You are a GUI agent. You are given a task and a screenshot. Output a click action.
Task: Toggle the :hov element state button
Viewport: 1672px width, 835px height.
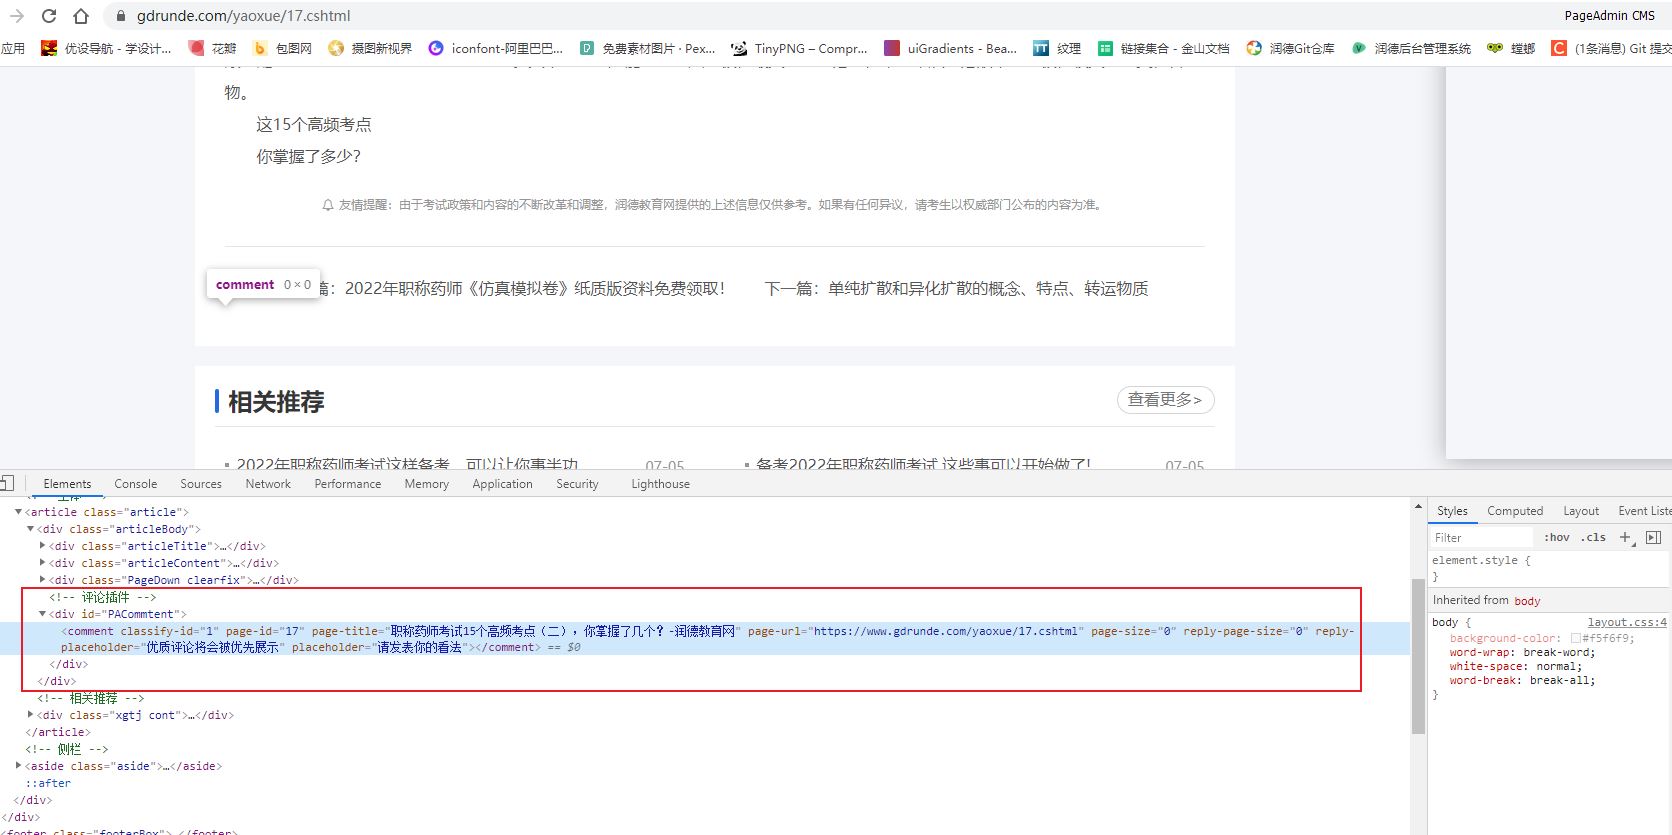click(x=1556, y=538)
